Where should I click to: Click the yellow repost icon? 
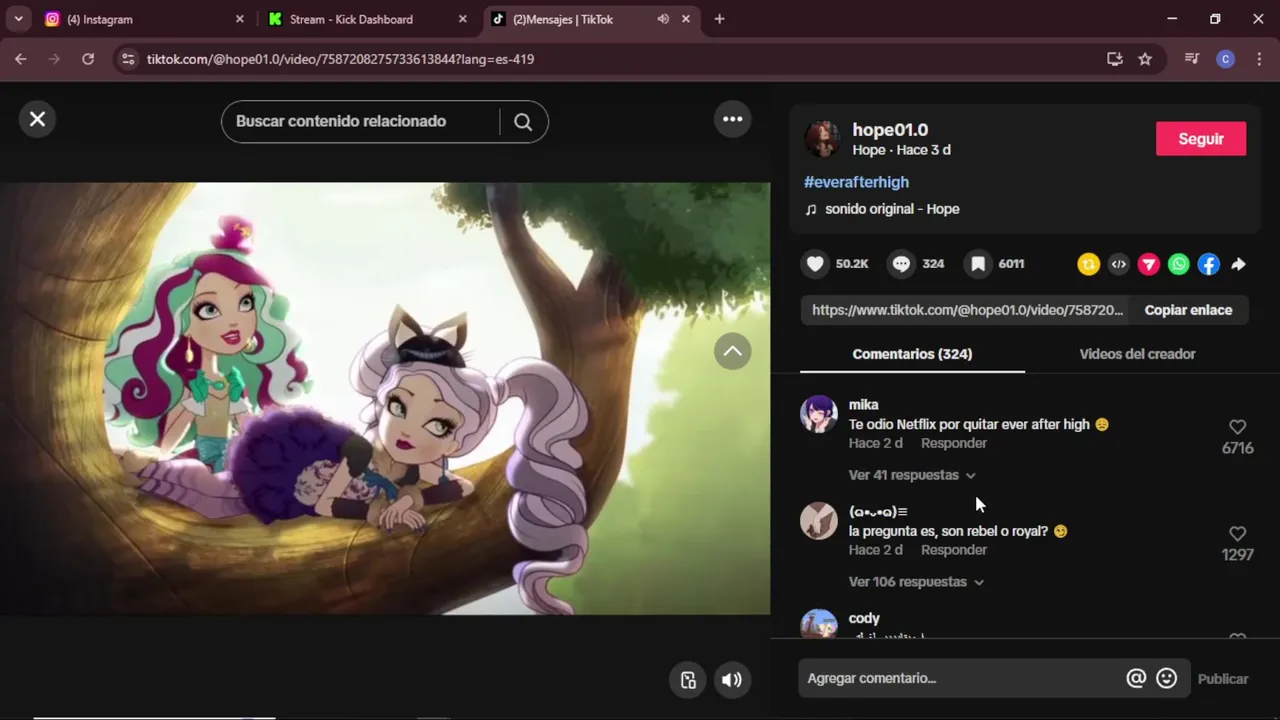(1088, 264)
